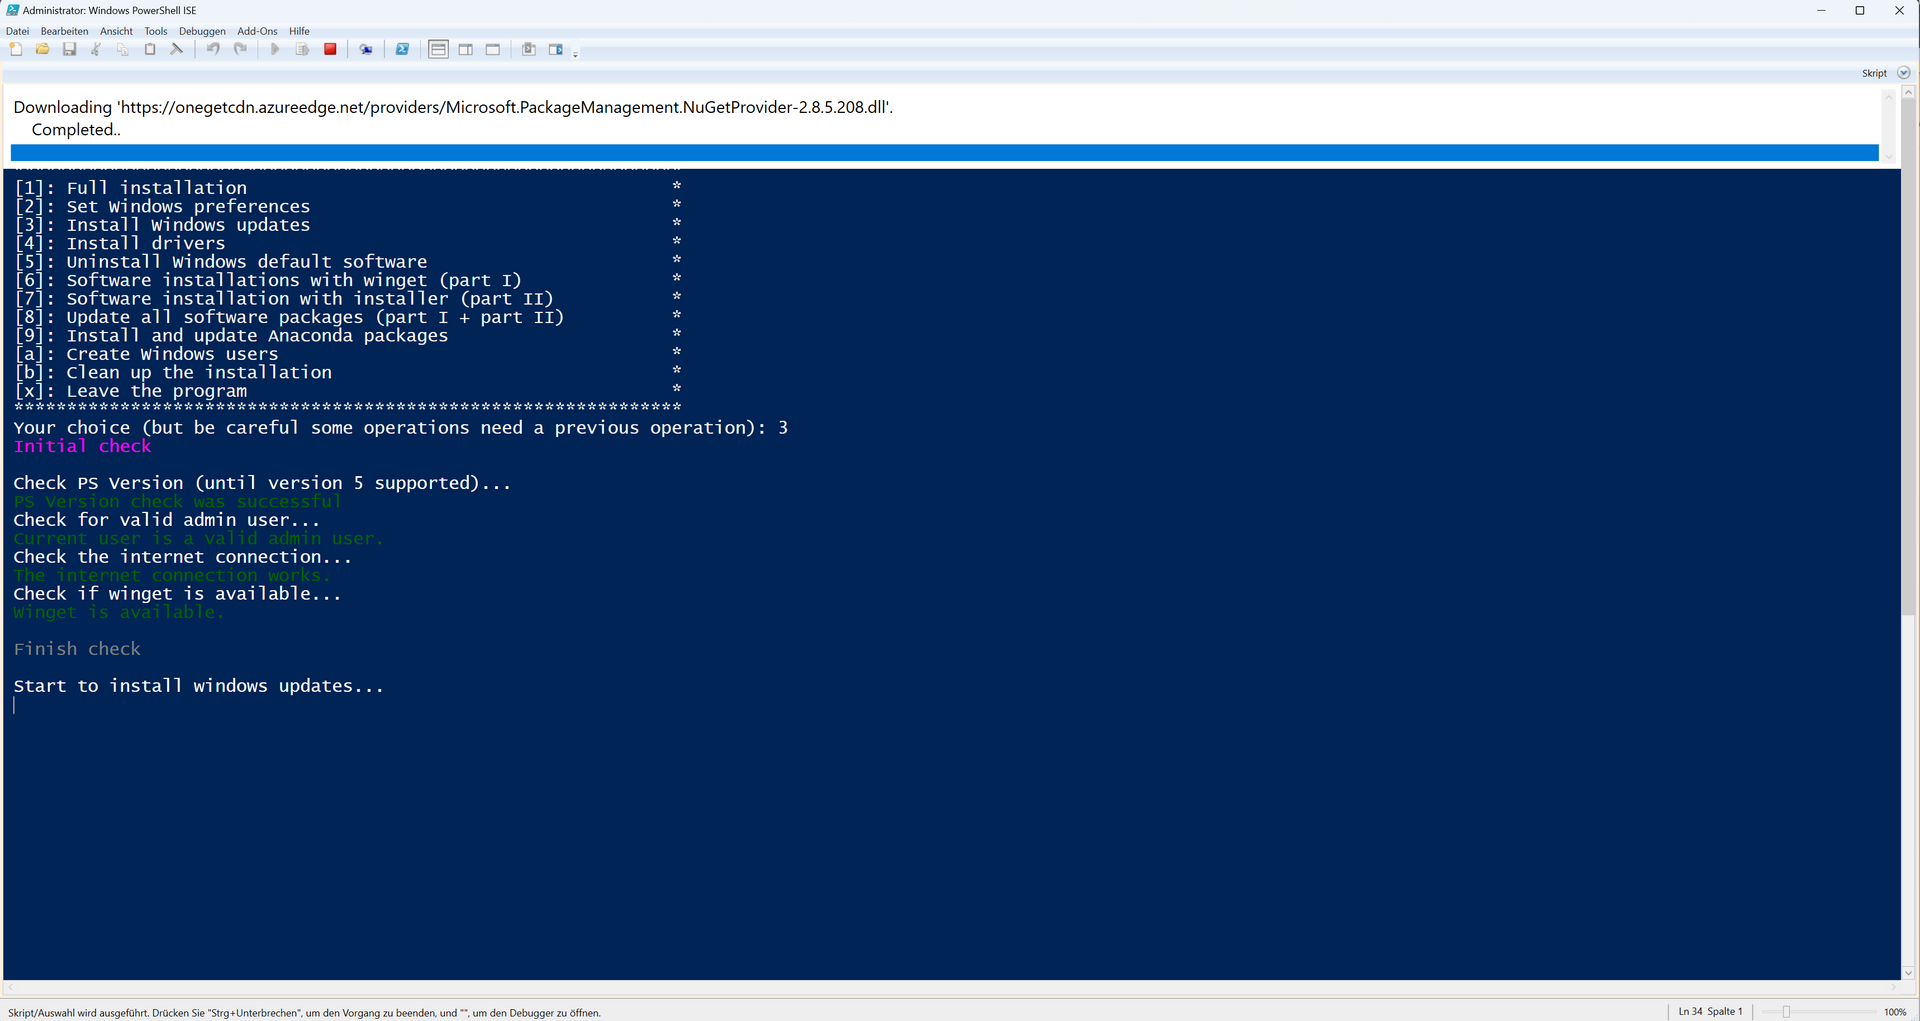The height and width of the screenshot is (1021, 1920).
Task: Click the 100% zoom level value
Action: [1895, 1012]
